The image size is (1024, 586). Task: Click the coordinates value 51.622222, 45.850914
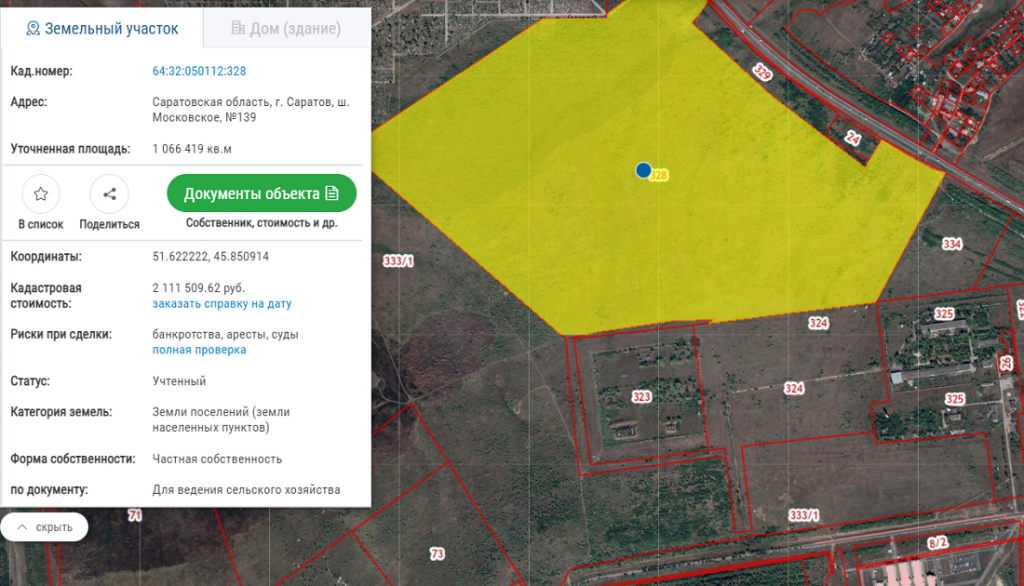click(210, 257)
